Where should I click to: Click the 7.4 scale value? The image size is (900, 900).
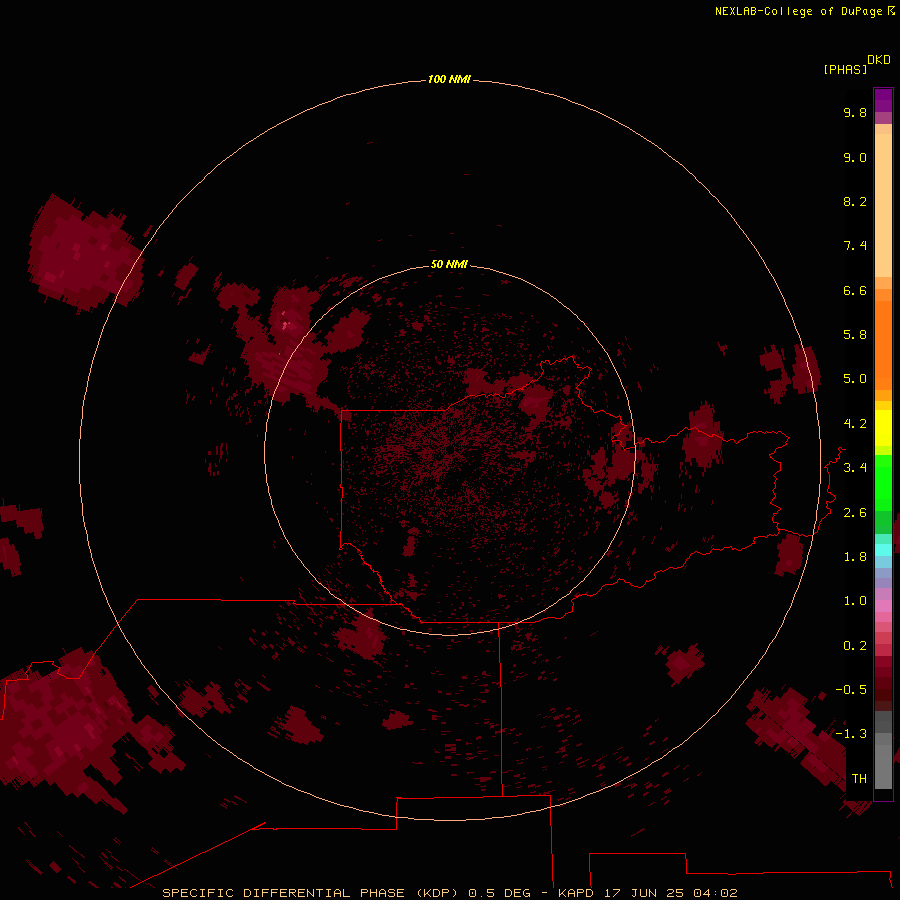pyautogui.click(x=855, y=246)
